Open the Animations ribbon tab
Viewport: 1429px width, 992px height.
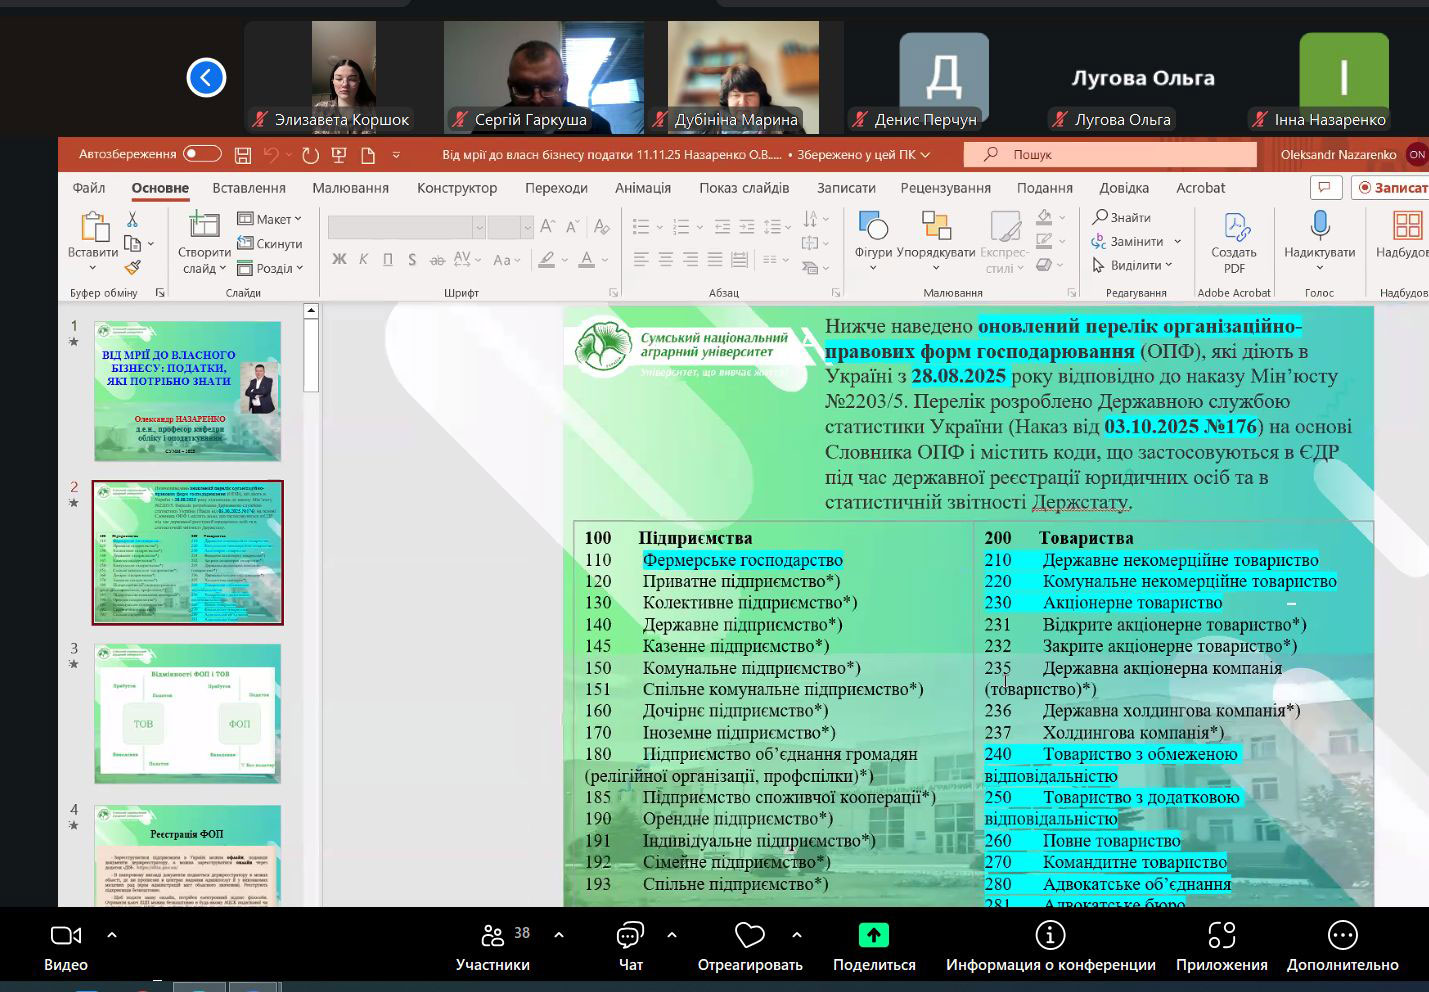[642, 188]
